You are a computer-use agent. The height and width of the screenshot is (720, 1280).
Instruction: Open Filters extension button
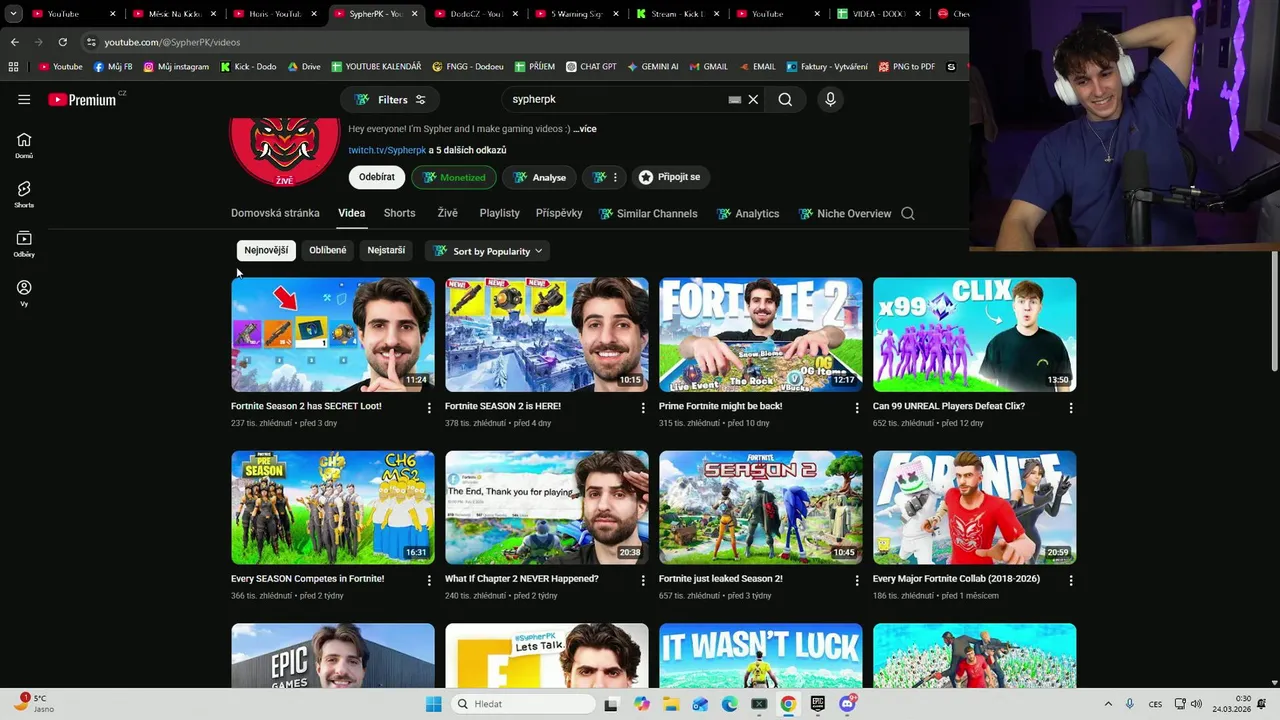pos(390,100)
